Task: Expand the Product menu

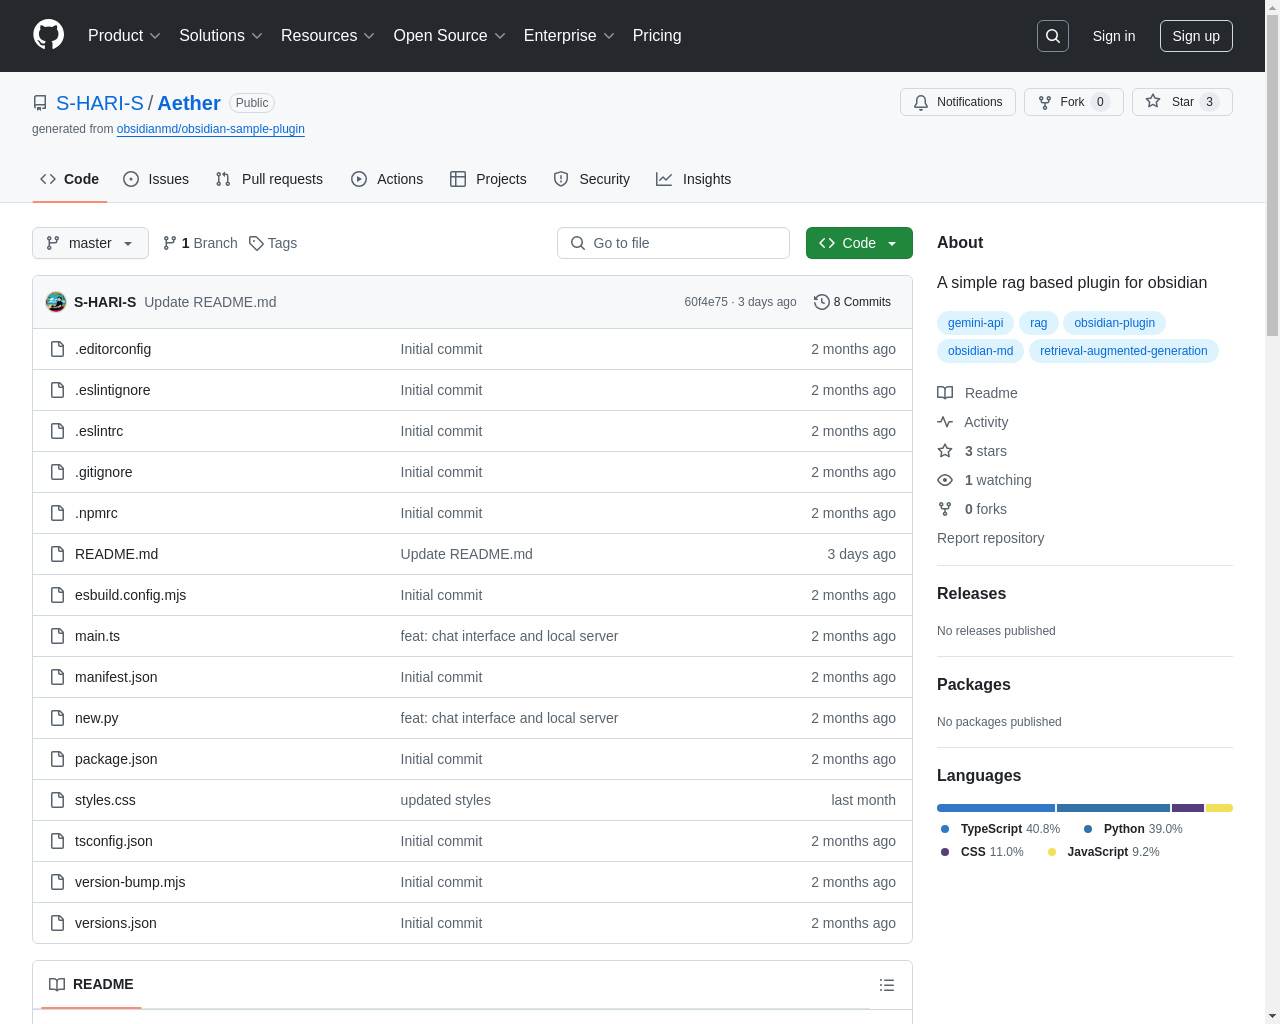Action: coord(124,36)
